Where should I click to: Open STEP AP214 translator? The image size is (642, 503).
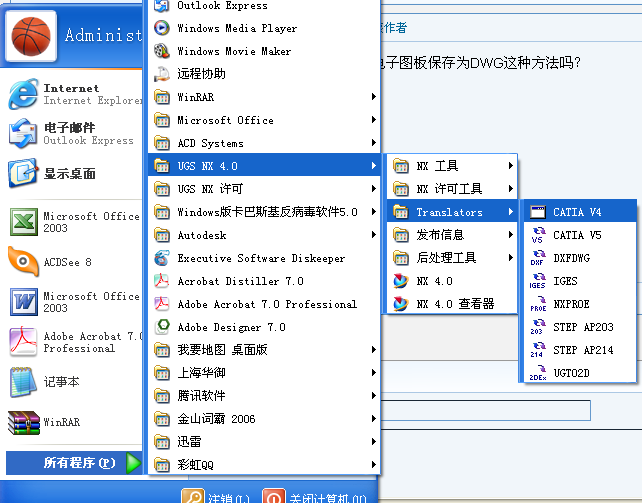(x=580, y=350)
